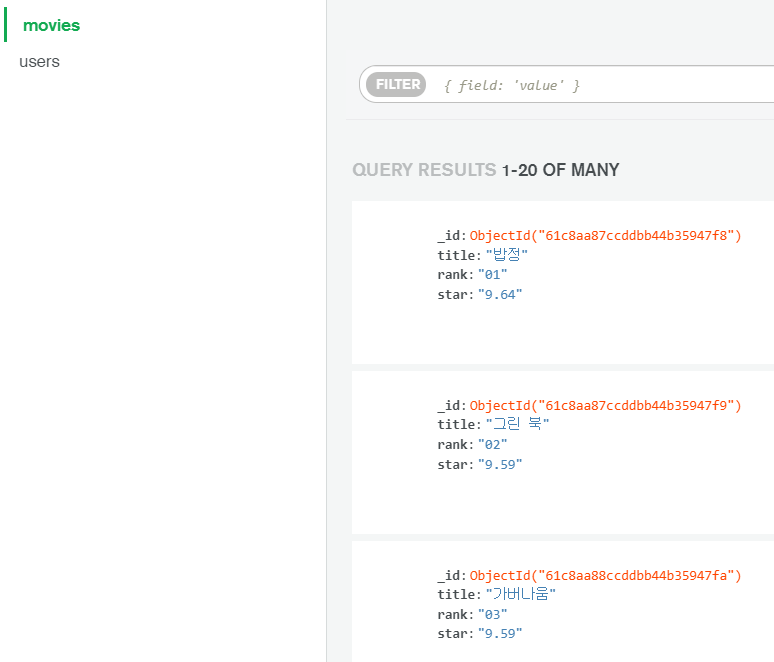Click star value "9.59" in rank 02 document
This screenshot has width=774, height=662.
point(500,464)
